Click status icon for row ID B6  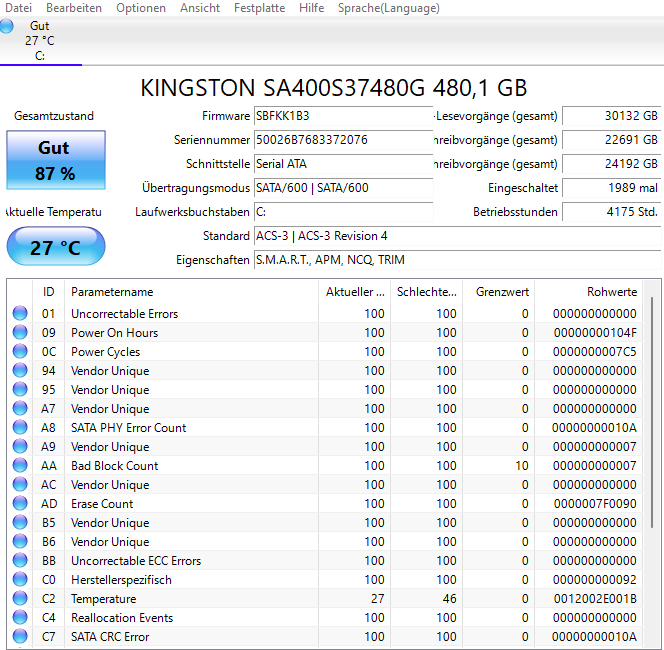tap(20, 541)
